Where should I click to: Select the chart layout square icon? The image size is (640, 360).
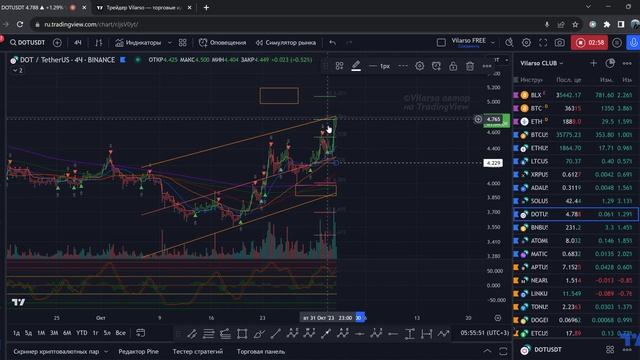pyautogui.click(x=441, y=42)
